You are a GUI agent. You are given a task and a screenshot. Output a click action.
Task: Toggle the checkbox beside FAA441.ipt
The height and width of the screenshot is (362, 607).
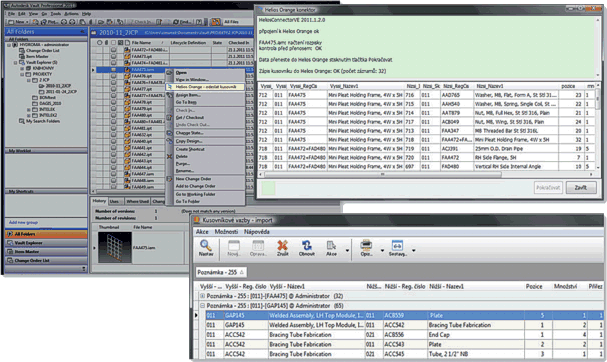[113, 148]
